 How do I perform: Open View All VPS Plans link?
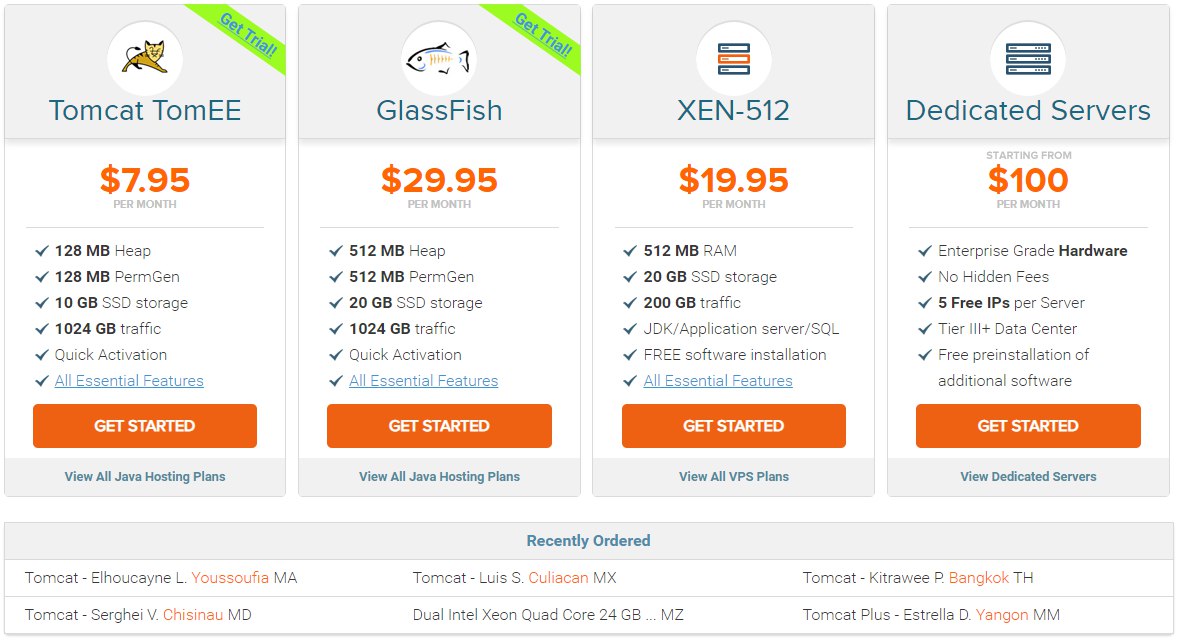(x=734, y=477)
